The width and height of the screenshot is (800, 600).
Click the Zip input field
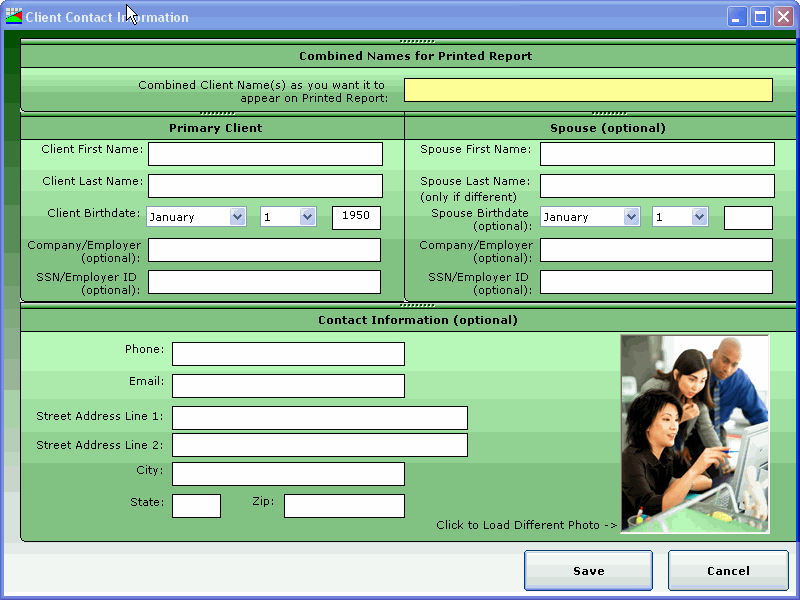click(x=344, y=506)
